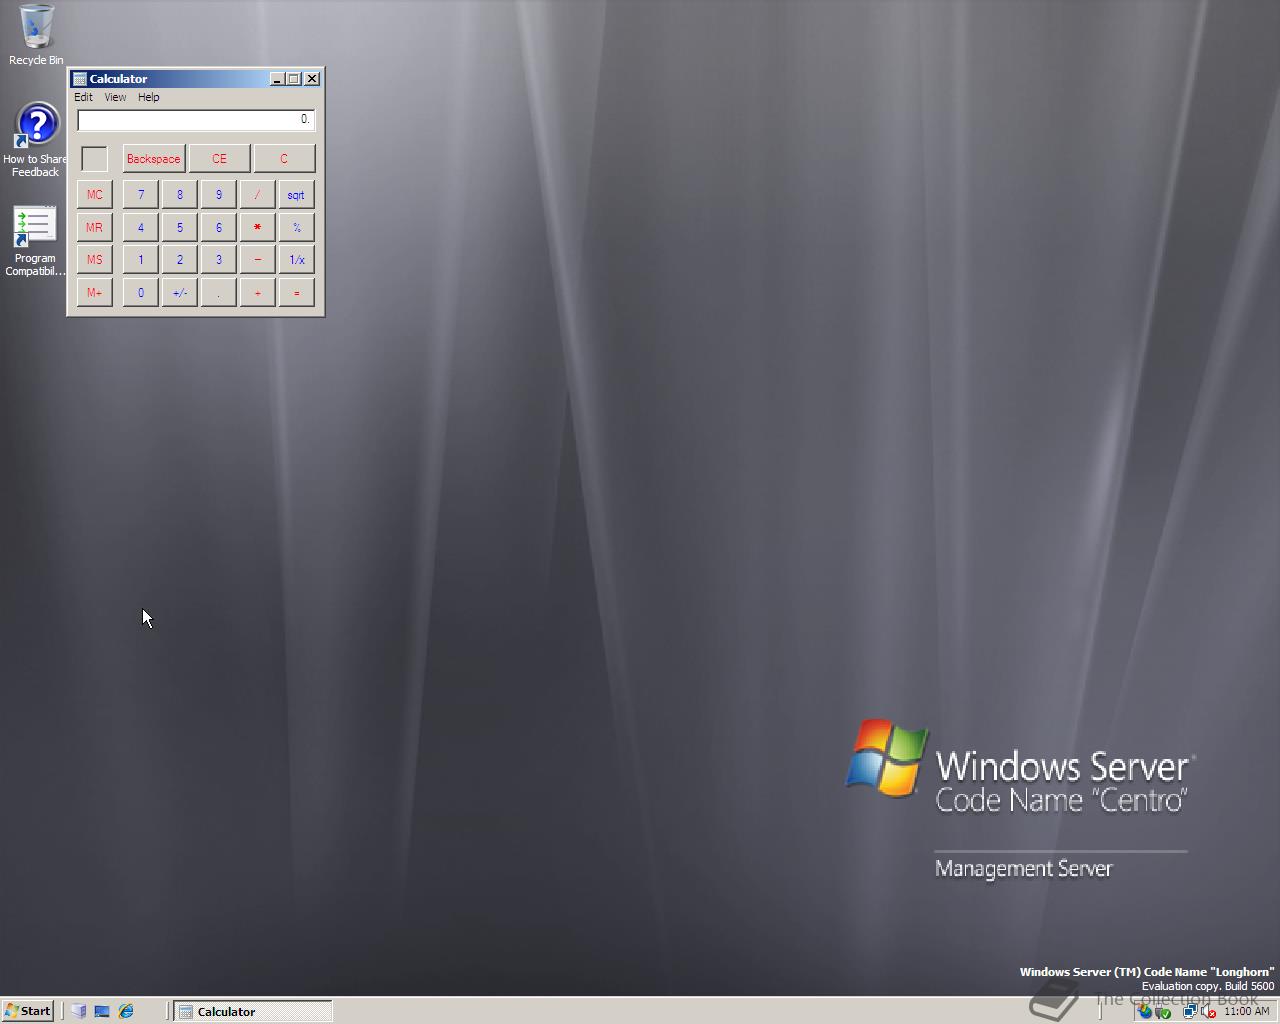Close the Calculator window

(312, 79)
